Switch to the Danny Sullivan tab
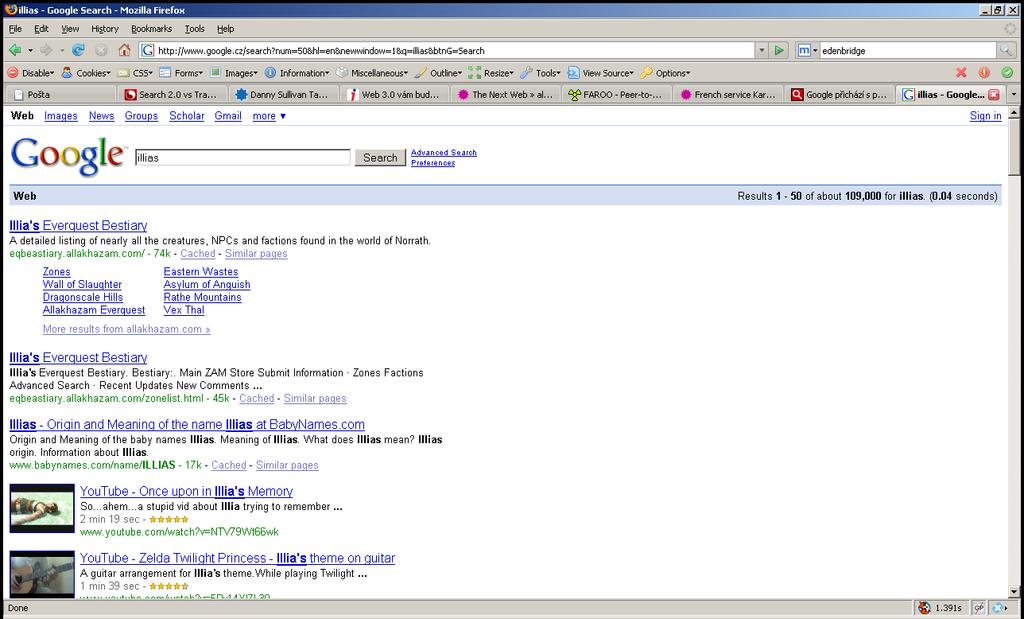The height and width of the screenshot is (619, 1024). [x=283, y=95]
